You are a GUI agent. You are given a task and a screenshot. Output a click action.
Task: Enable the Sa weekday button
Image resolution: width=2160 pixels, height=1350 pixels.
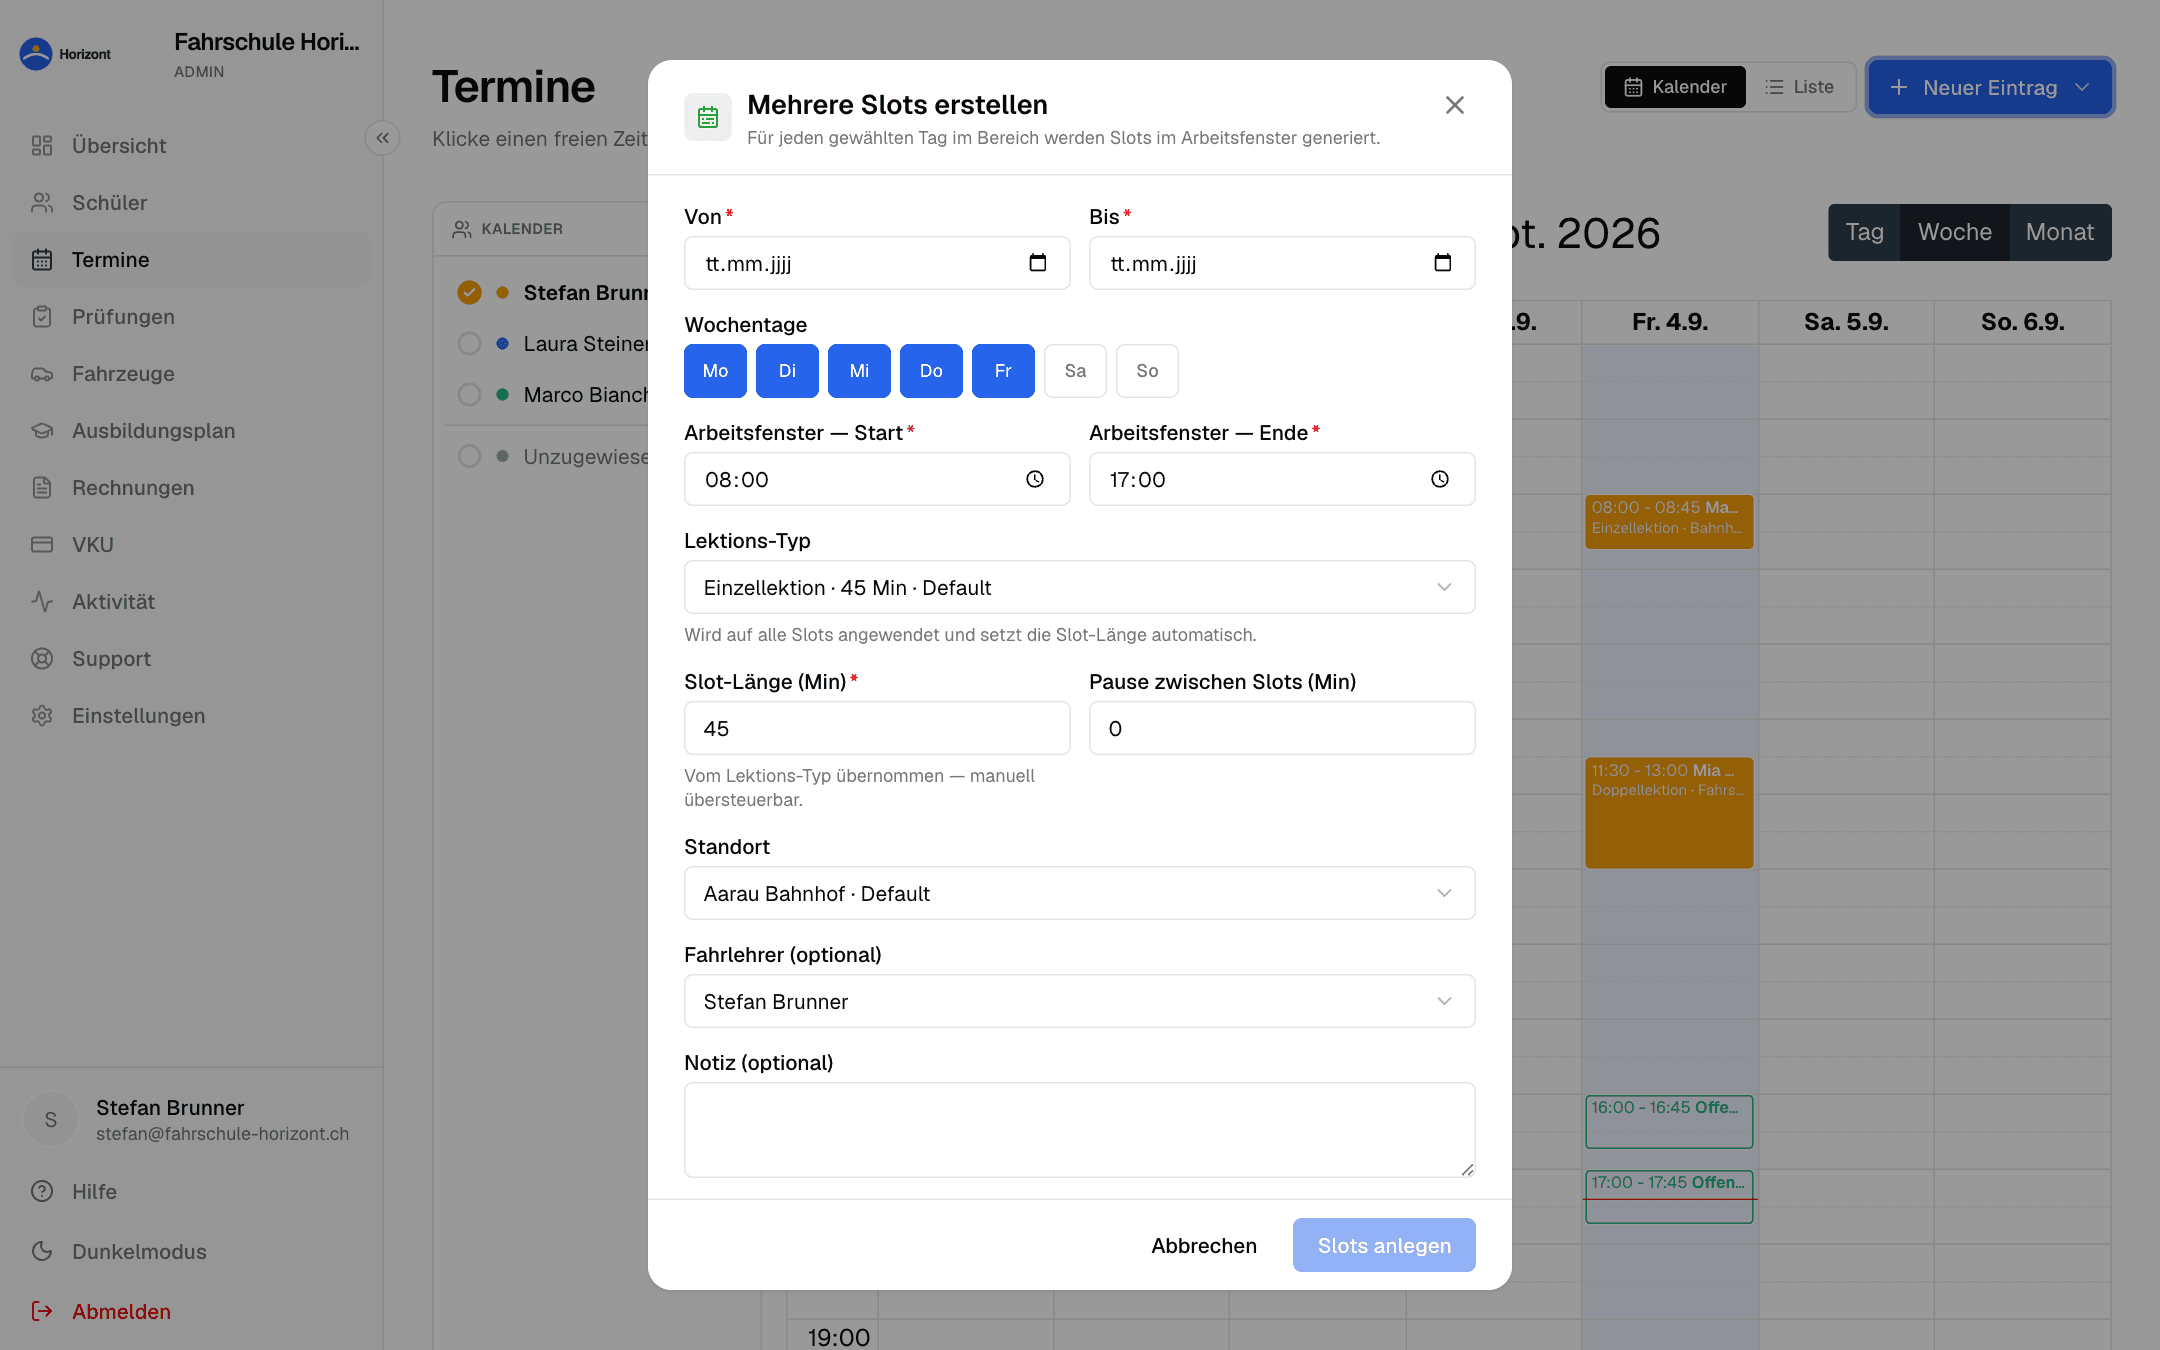pos(1075,371)
